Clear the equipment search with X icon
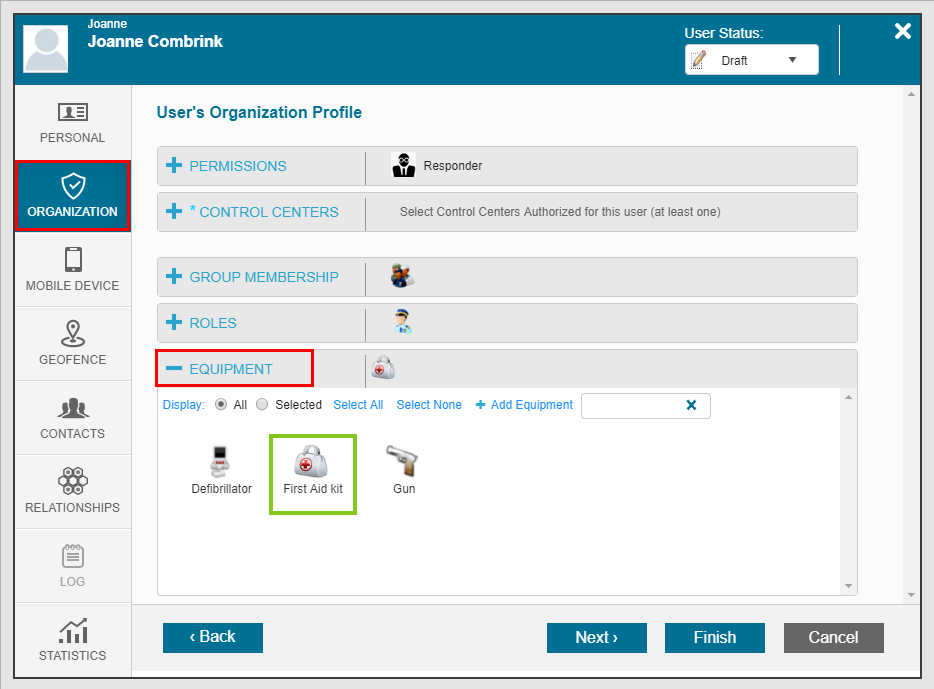The width and height of the screenshot is (934, 689). 691,405
